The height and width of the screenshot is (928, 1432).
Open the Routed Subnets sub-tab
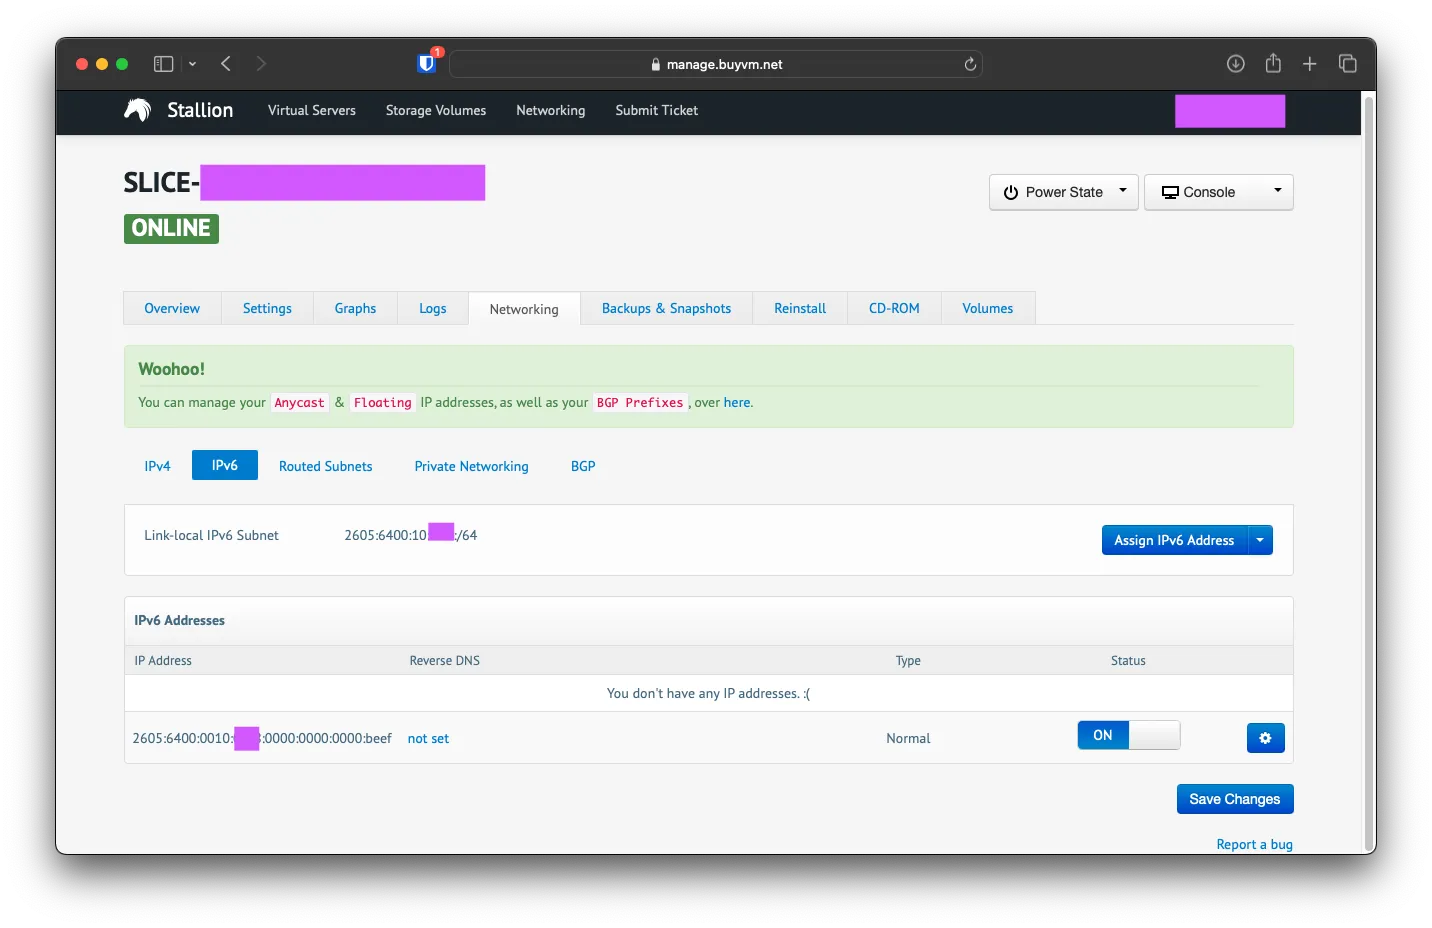point(325,466)
